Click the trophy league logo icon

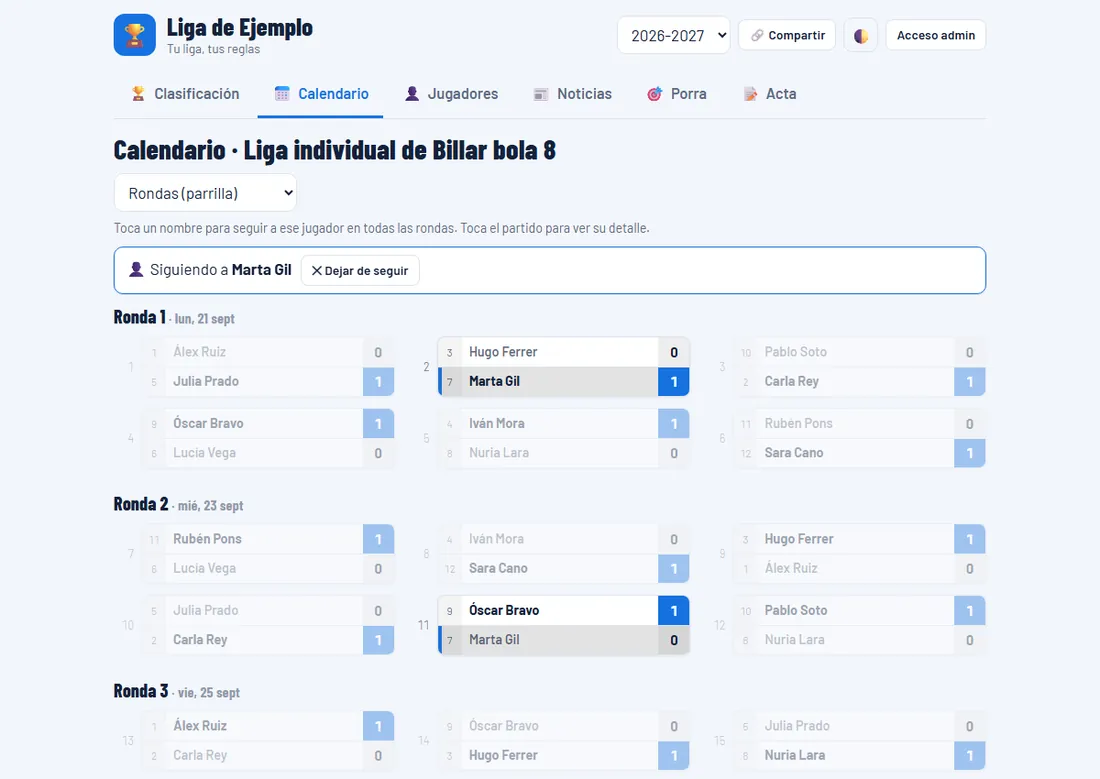point(135,35)
